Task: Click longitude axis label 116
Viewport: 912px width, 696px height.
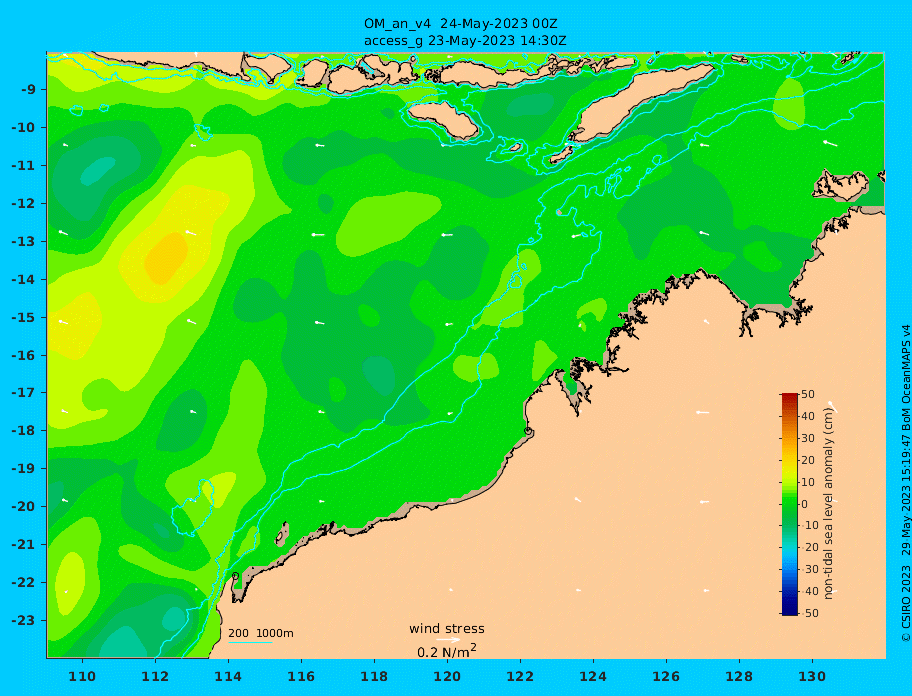Action: pos(301,677)
